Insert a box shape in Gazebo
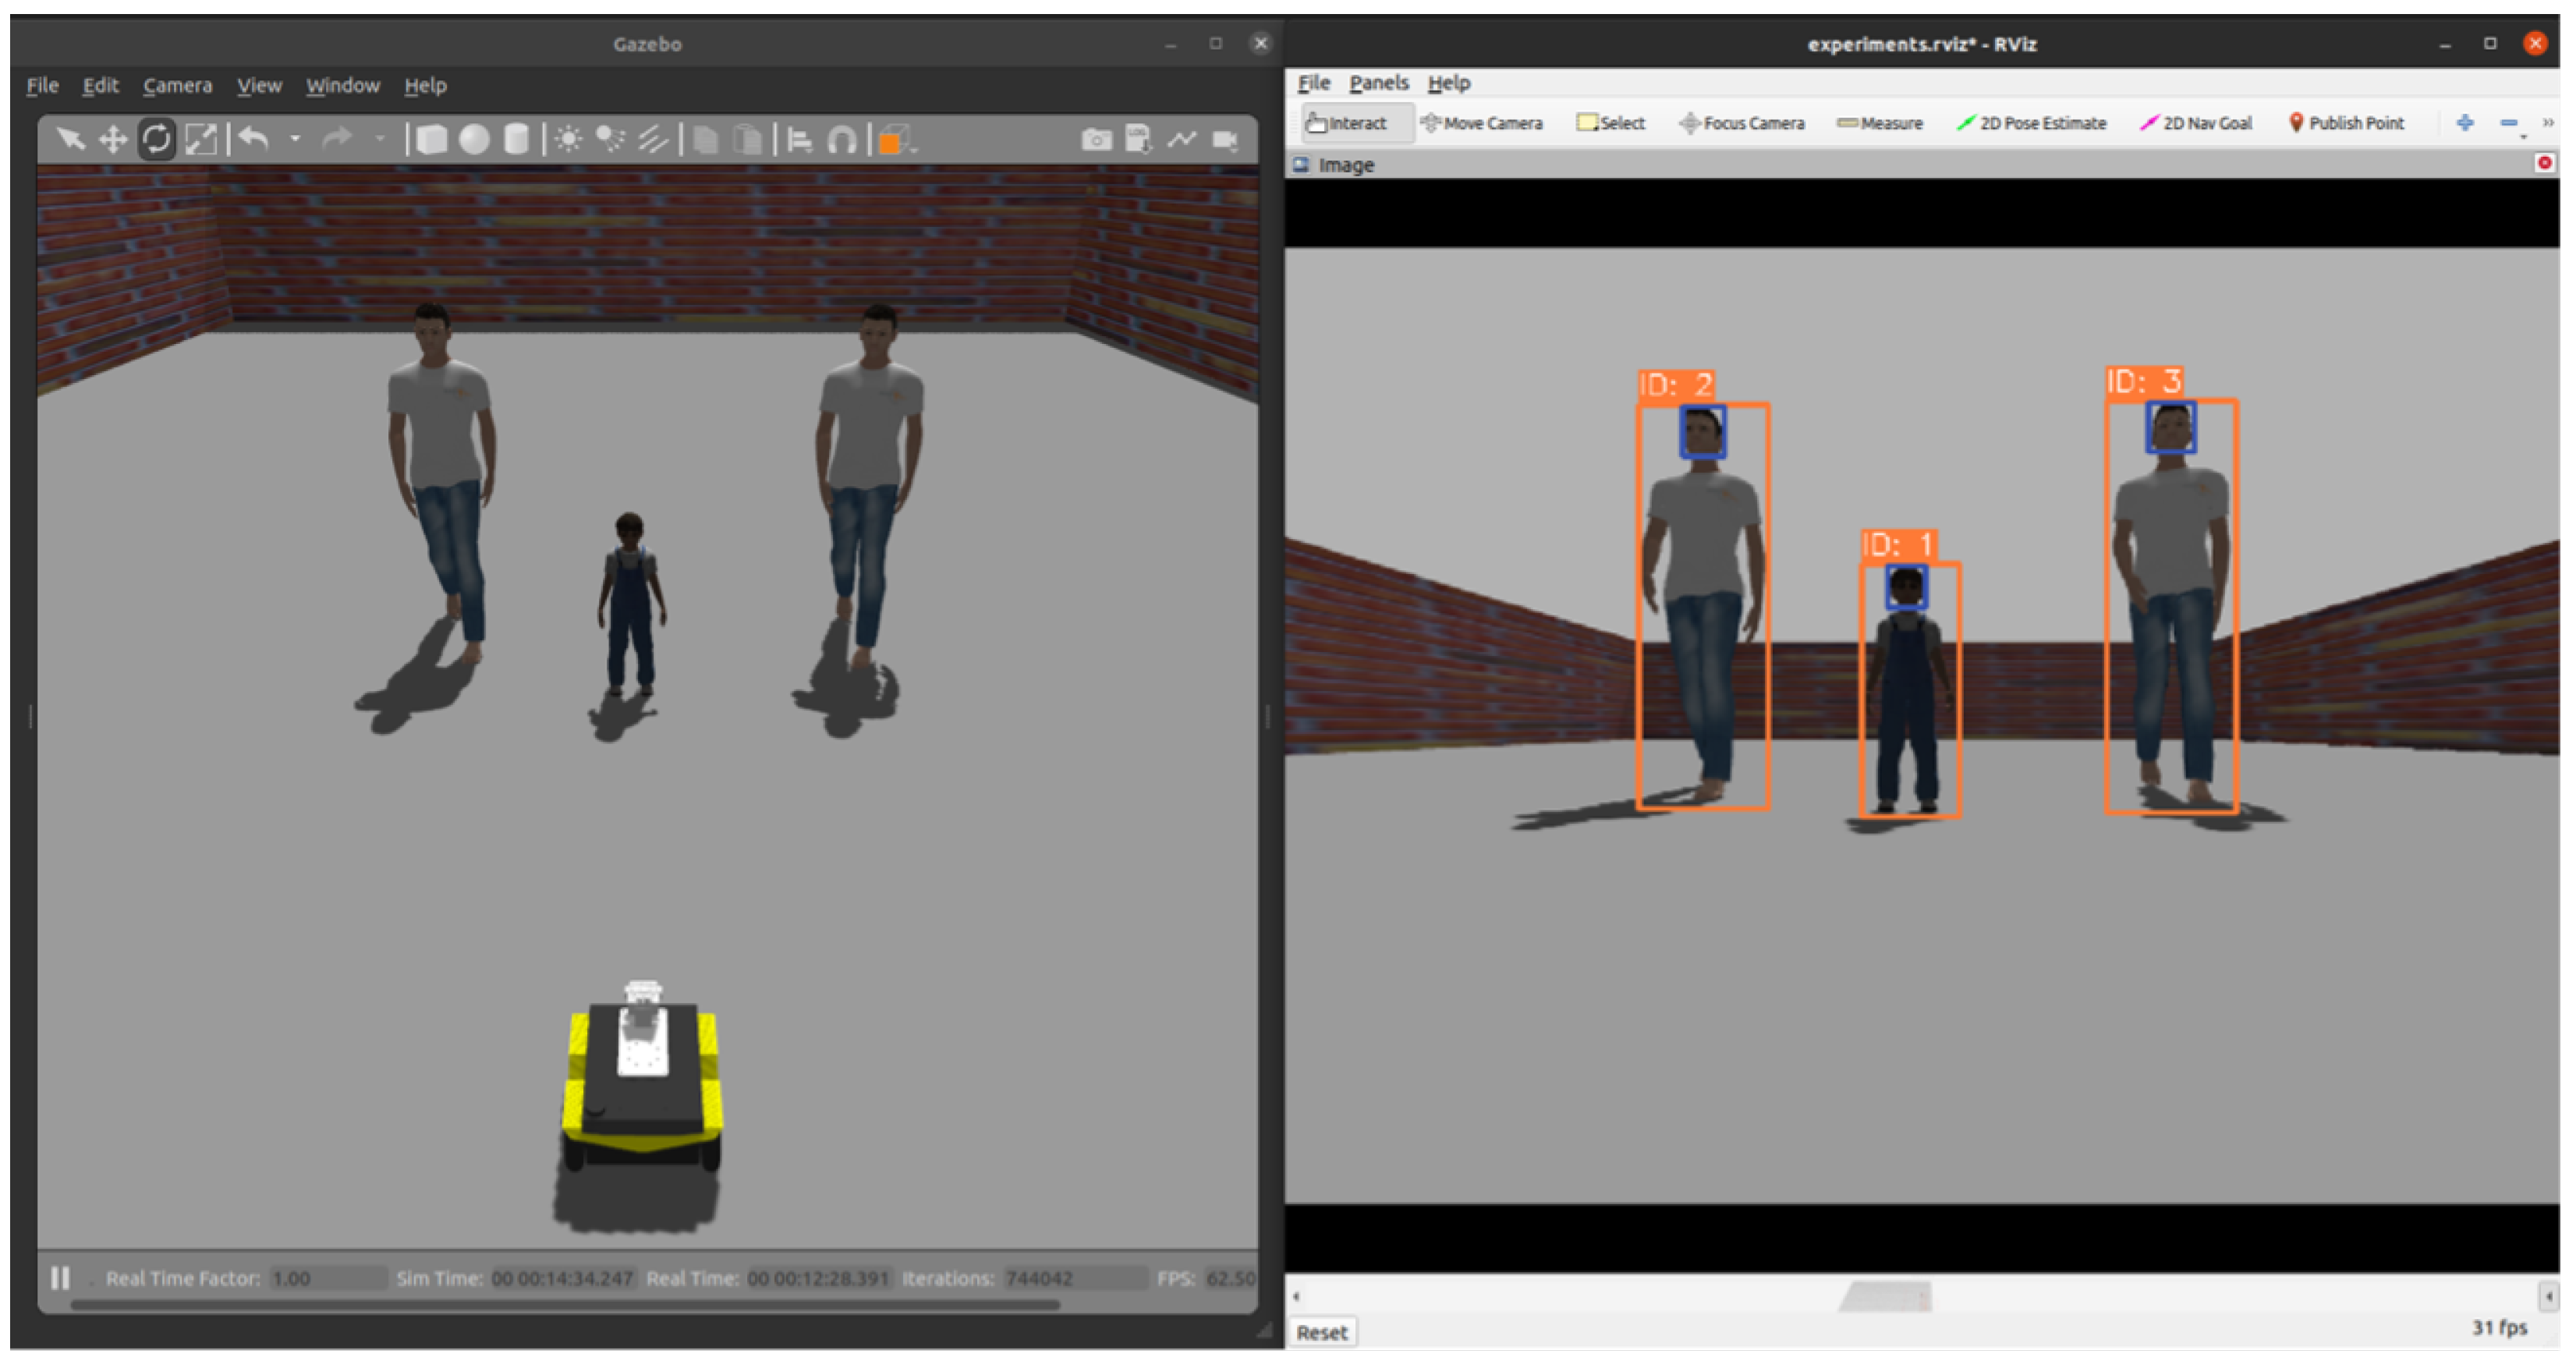Image resolution: width=2576 pixels, height=1361 pixels. pos(431,139)
